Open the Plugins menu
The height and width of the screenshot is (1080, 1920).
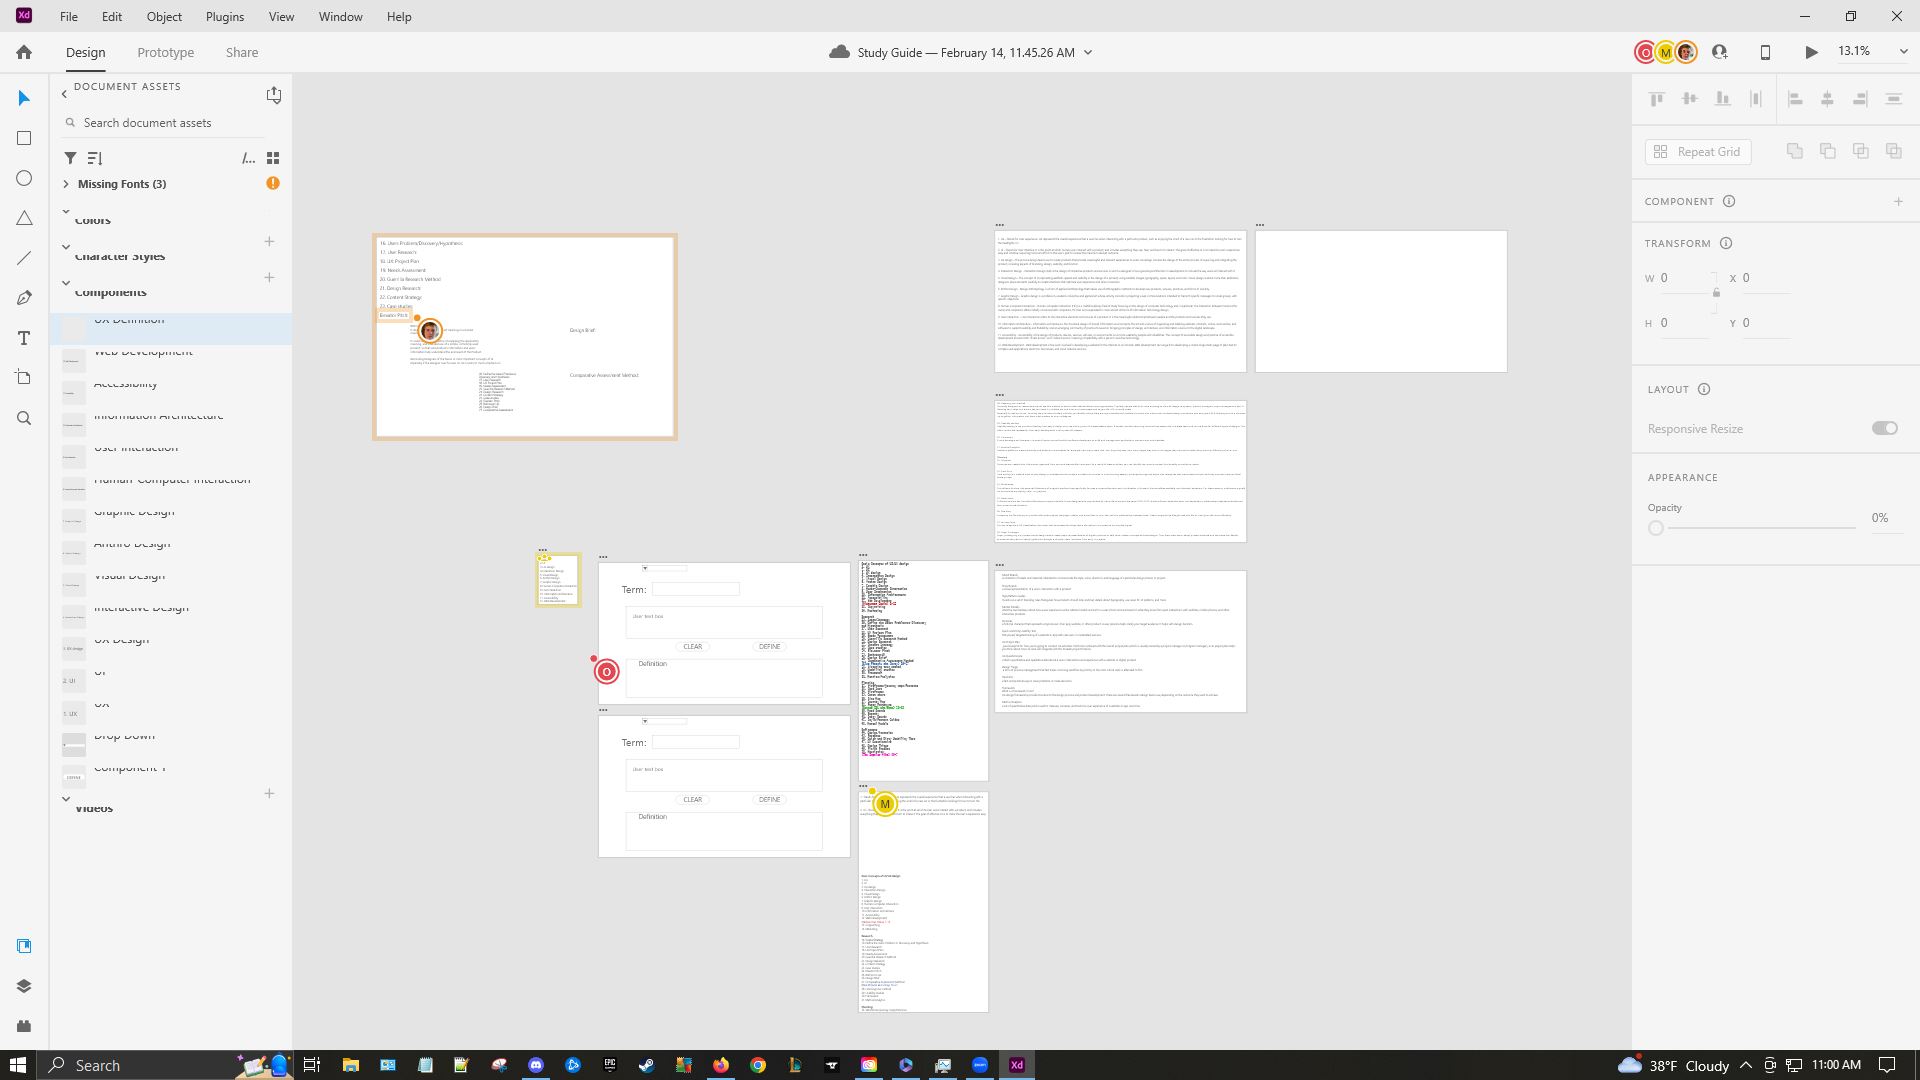(x=224, y=16)
